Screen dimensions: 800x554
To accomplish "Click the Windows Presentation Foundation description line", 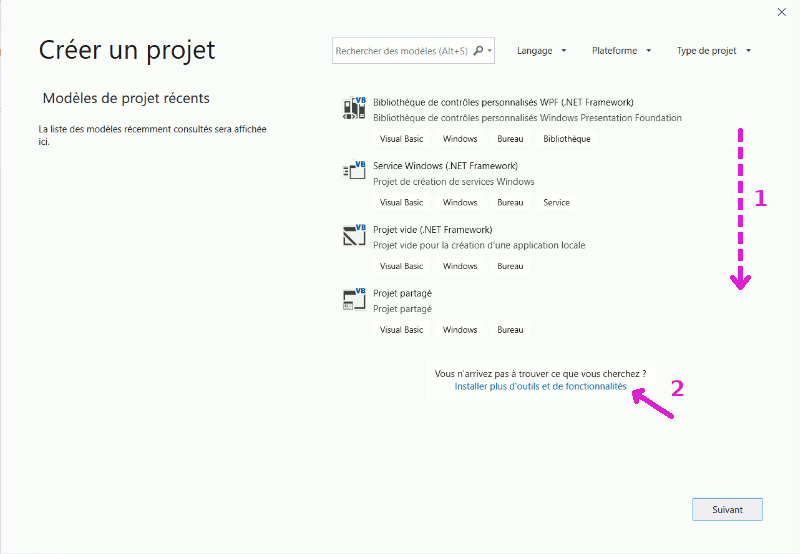I will pyautogui.click(x=527, y=118).
